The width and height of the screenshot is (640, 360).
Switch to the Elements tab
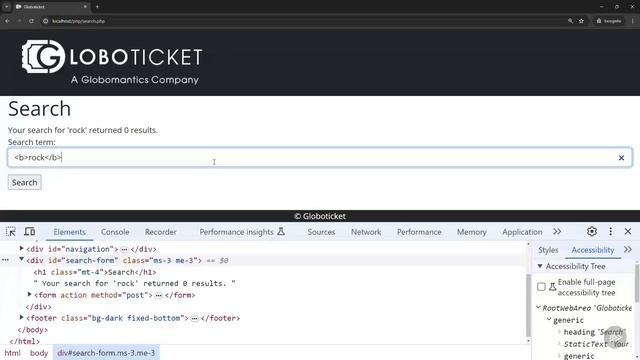(69, 232)
